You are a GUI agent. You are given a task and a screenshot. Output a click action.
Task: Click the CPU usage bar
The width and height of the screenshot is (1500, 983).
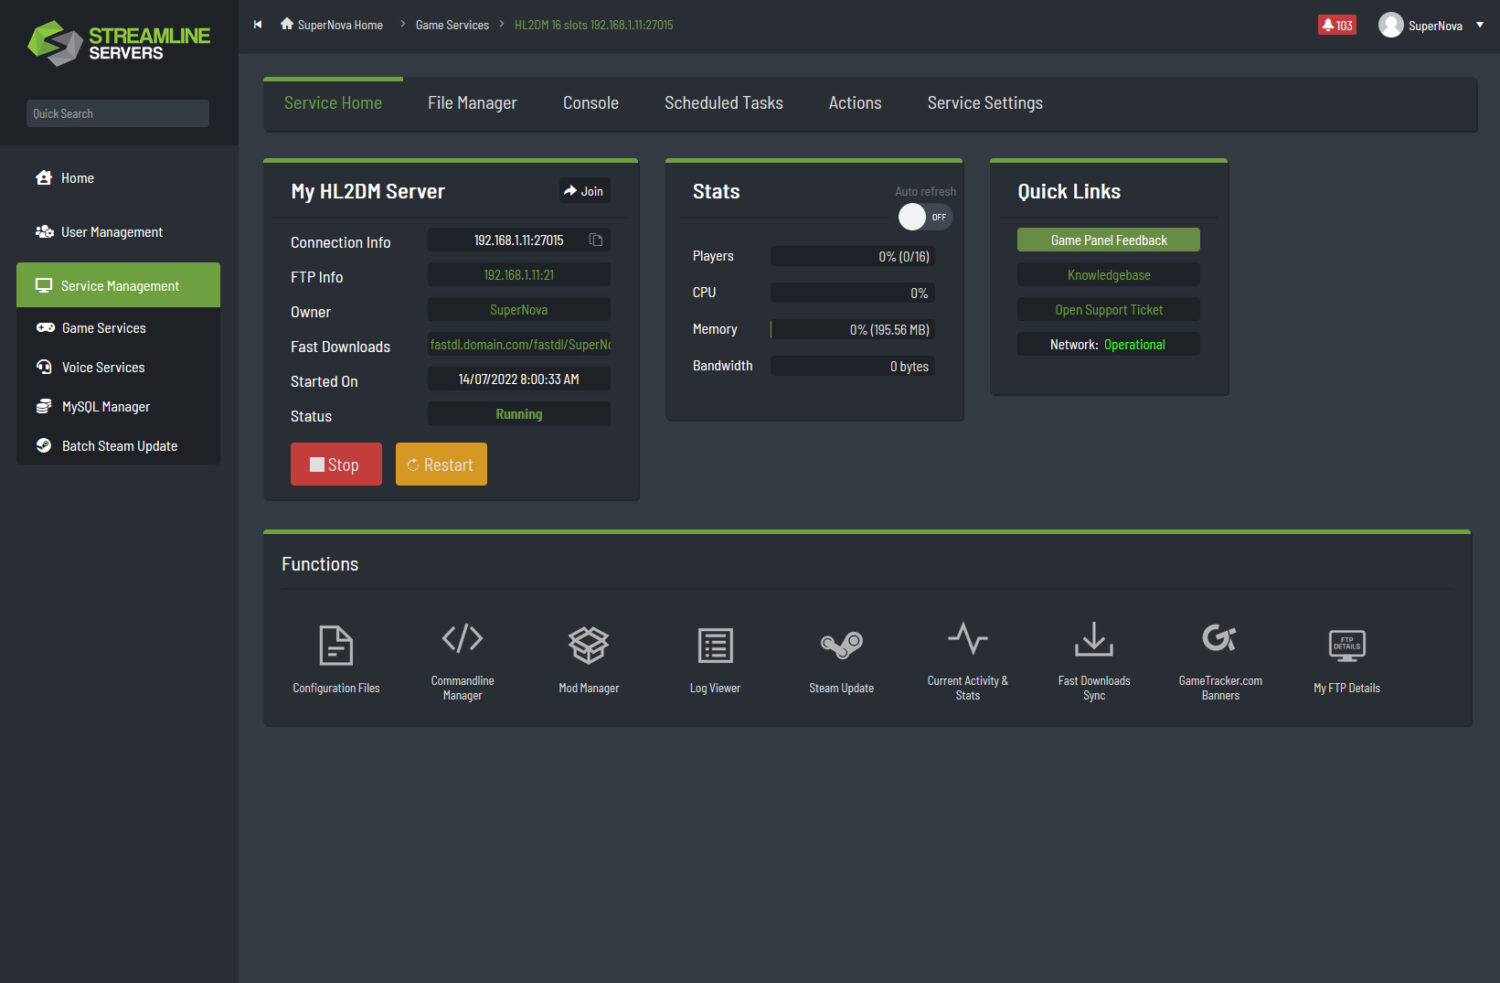852,293
